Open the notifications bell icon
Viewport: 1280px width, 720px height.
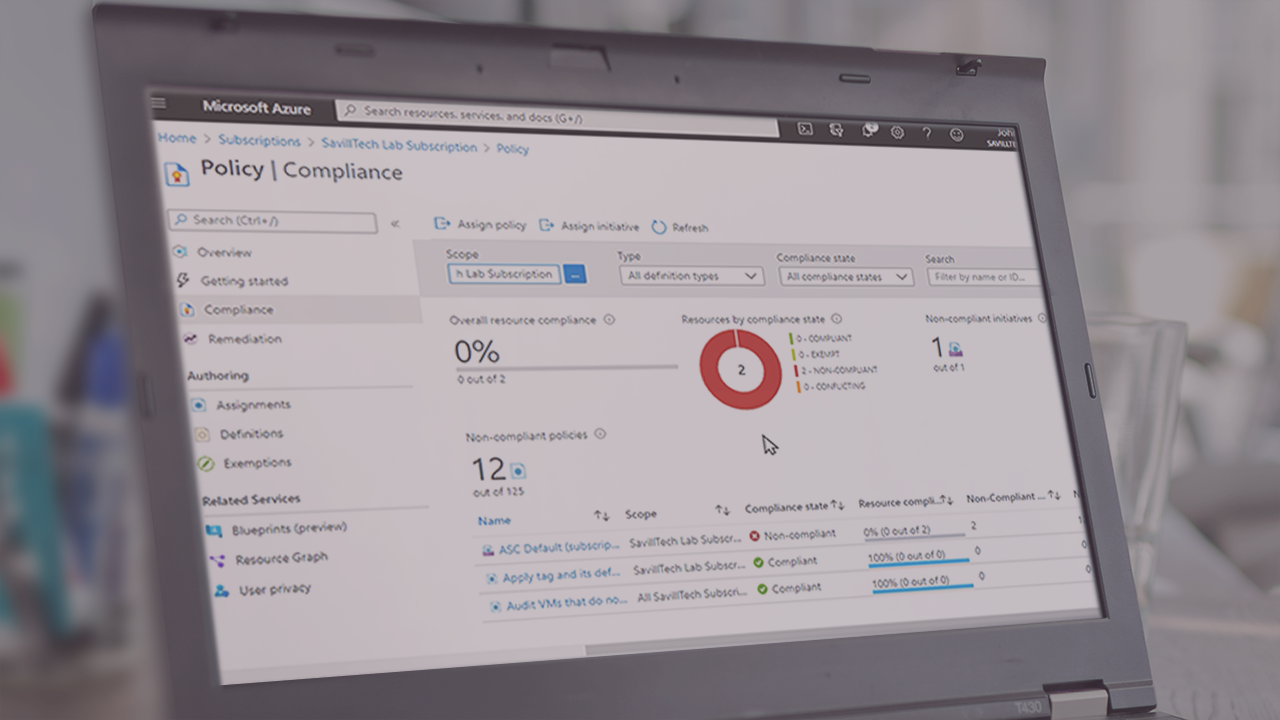click(868, 131)
